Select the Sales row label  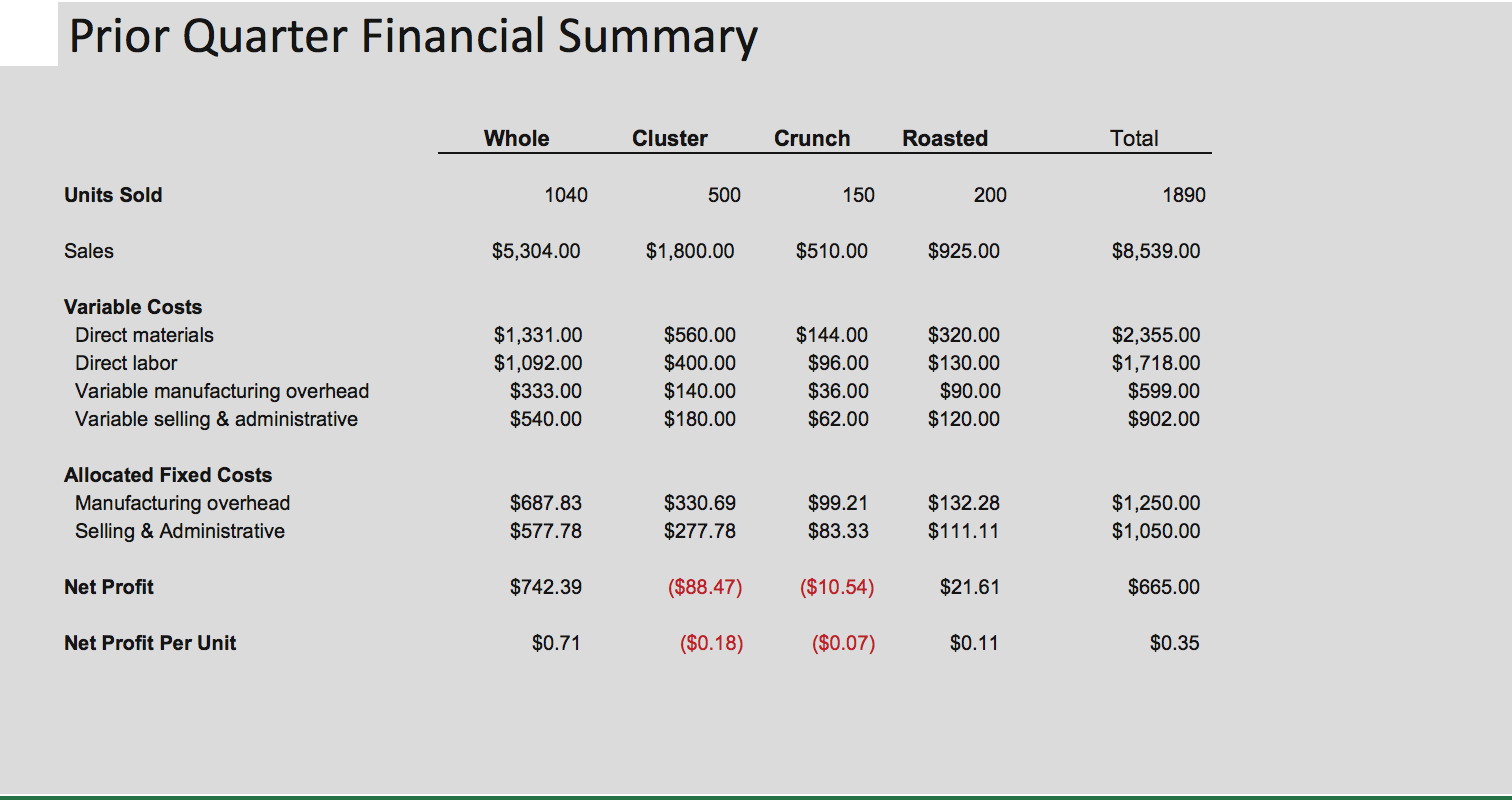pyautogui.click(x=89, y=251)
